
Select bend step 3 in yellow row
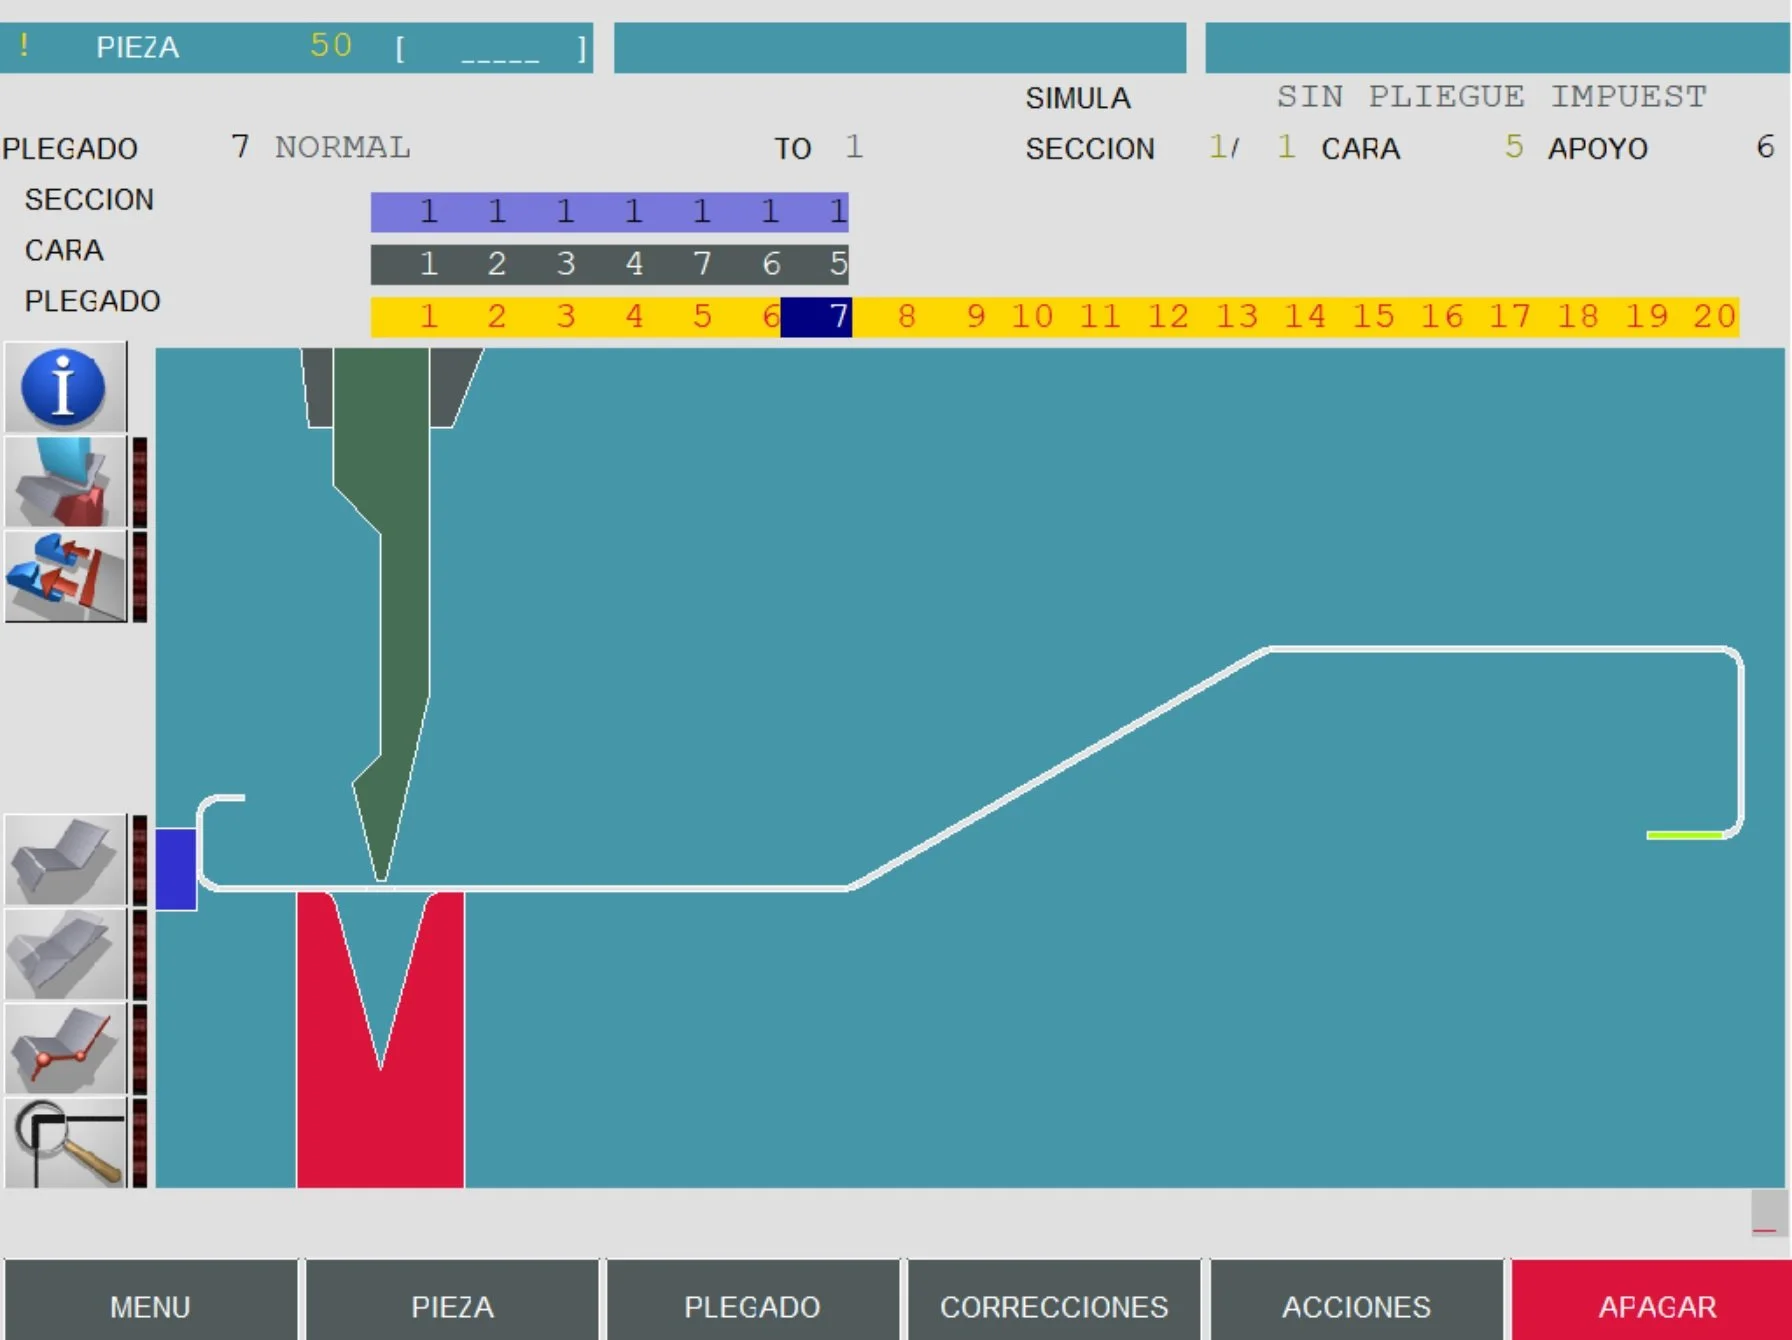565,317
